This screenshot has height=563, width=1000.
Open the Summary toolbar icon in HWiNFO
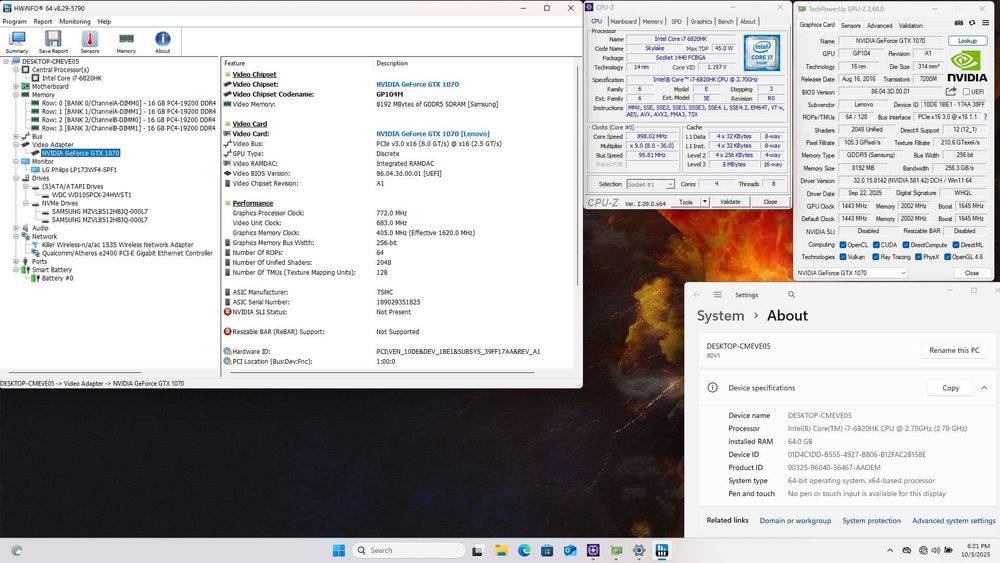click(17, 42)
